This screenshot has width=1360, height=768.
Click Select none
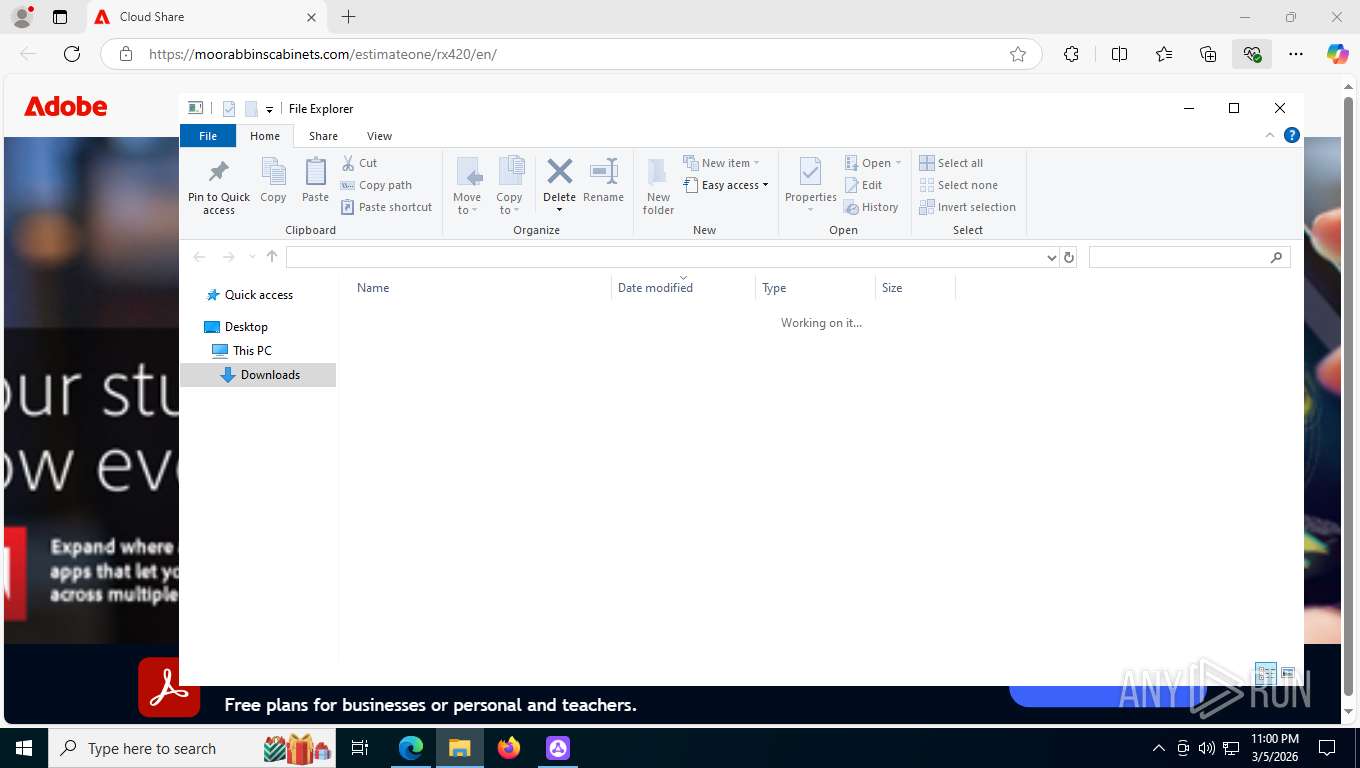(x=958, y=185)
